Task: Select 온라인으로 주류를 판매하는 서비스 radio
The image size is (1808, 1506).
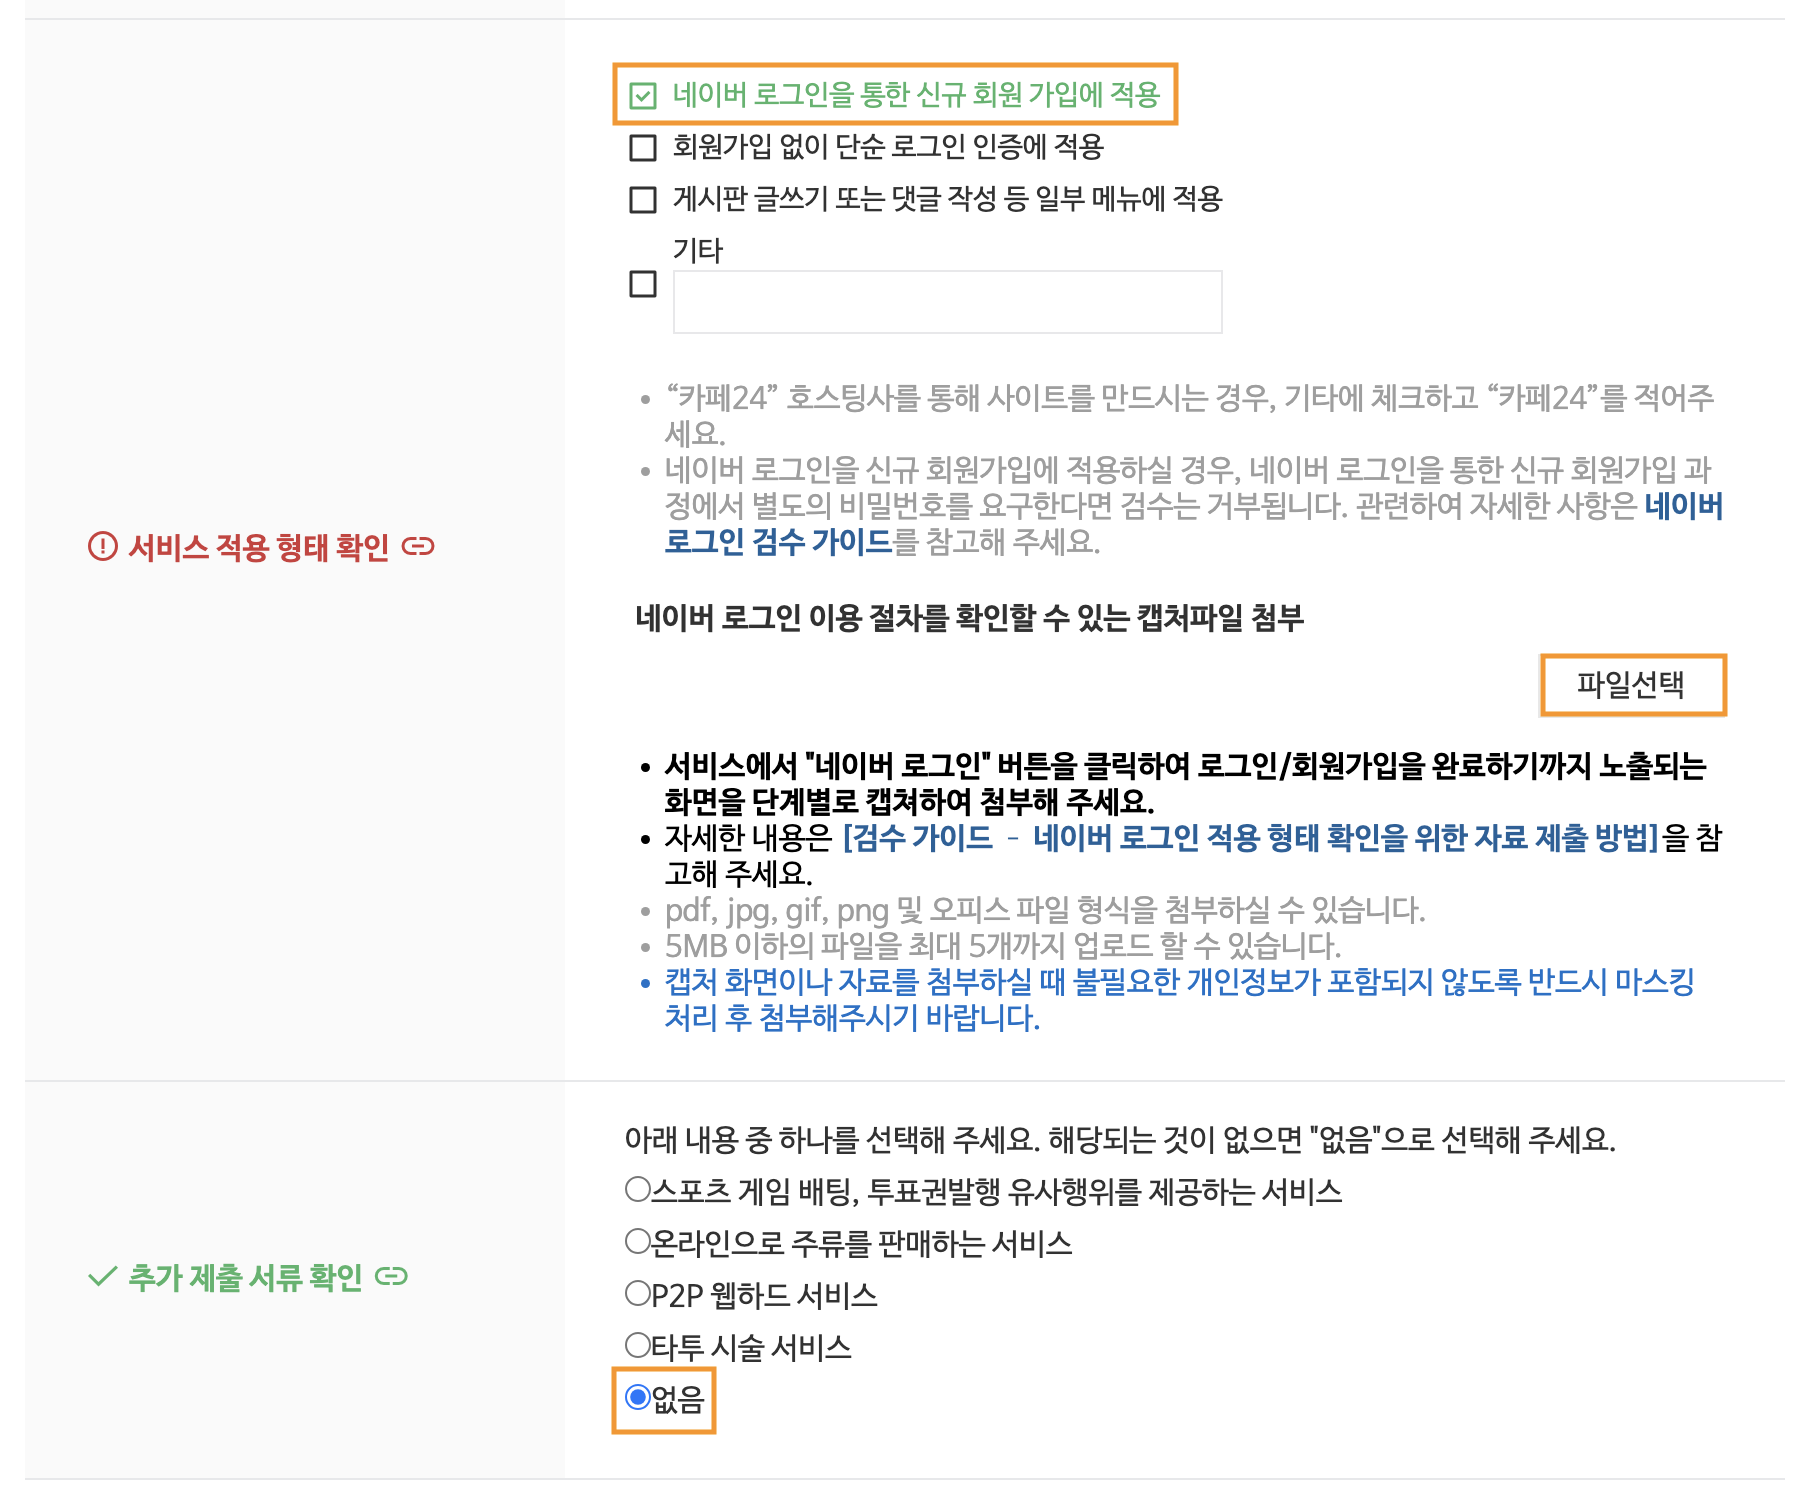Action: 638,1241
